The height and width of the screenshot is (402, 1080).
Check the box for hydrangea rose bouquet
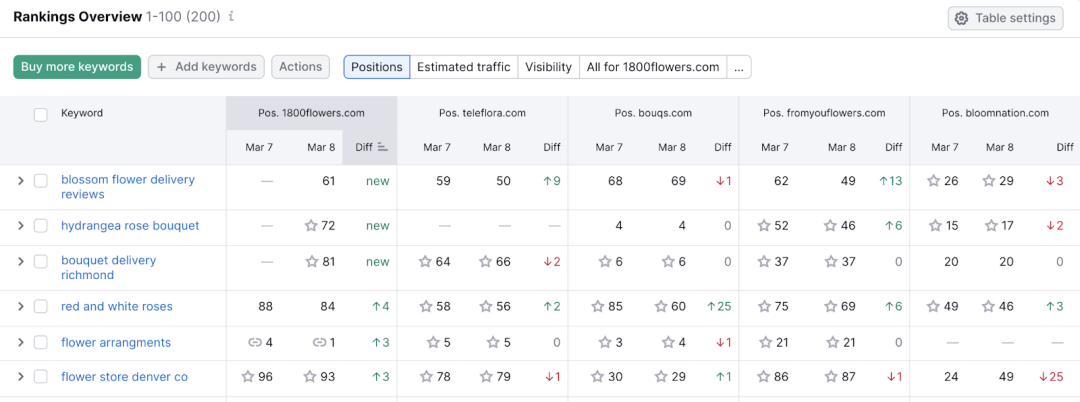point(41,226)
